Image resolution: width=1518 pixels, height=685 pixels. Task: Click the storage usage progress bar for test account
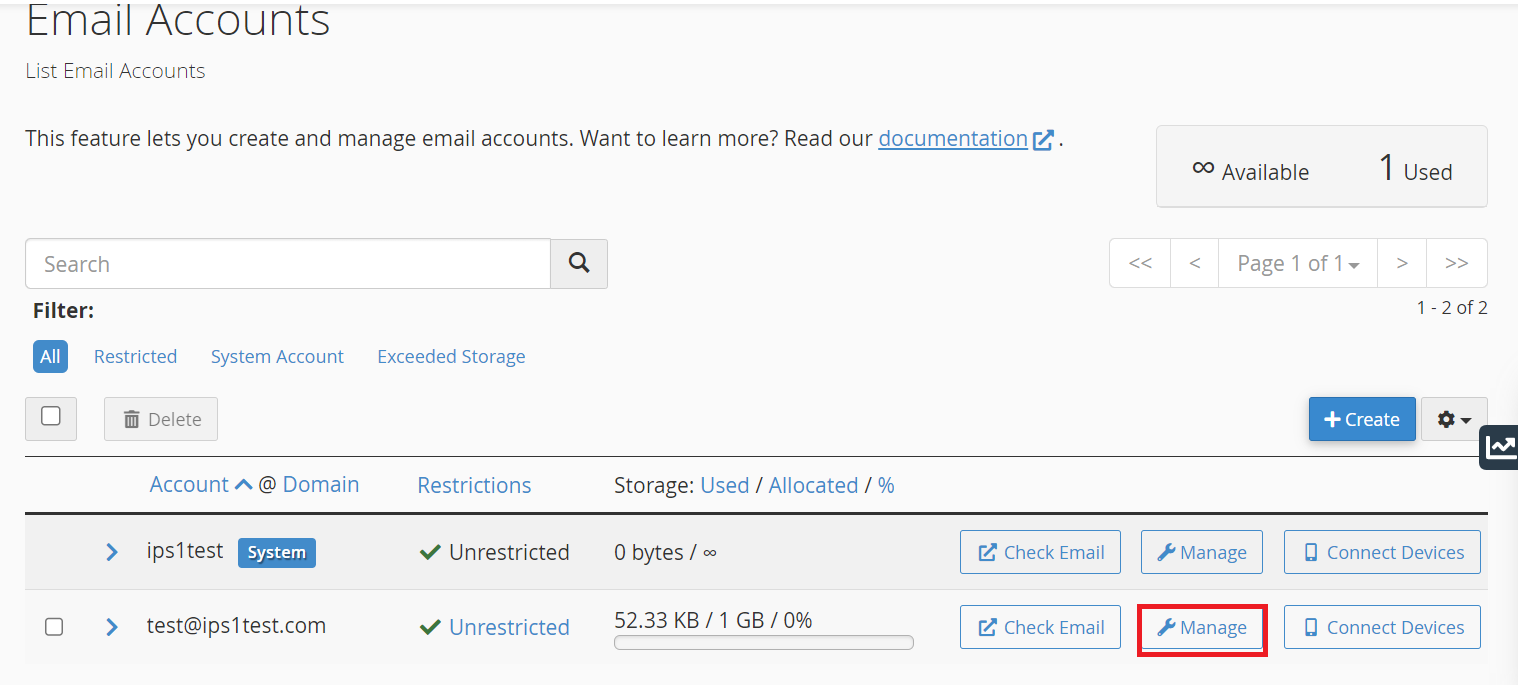coord(763,642)
